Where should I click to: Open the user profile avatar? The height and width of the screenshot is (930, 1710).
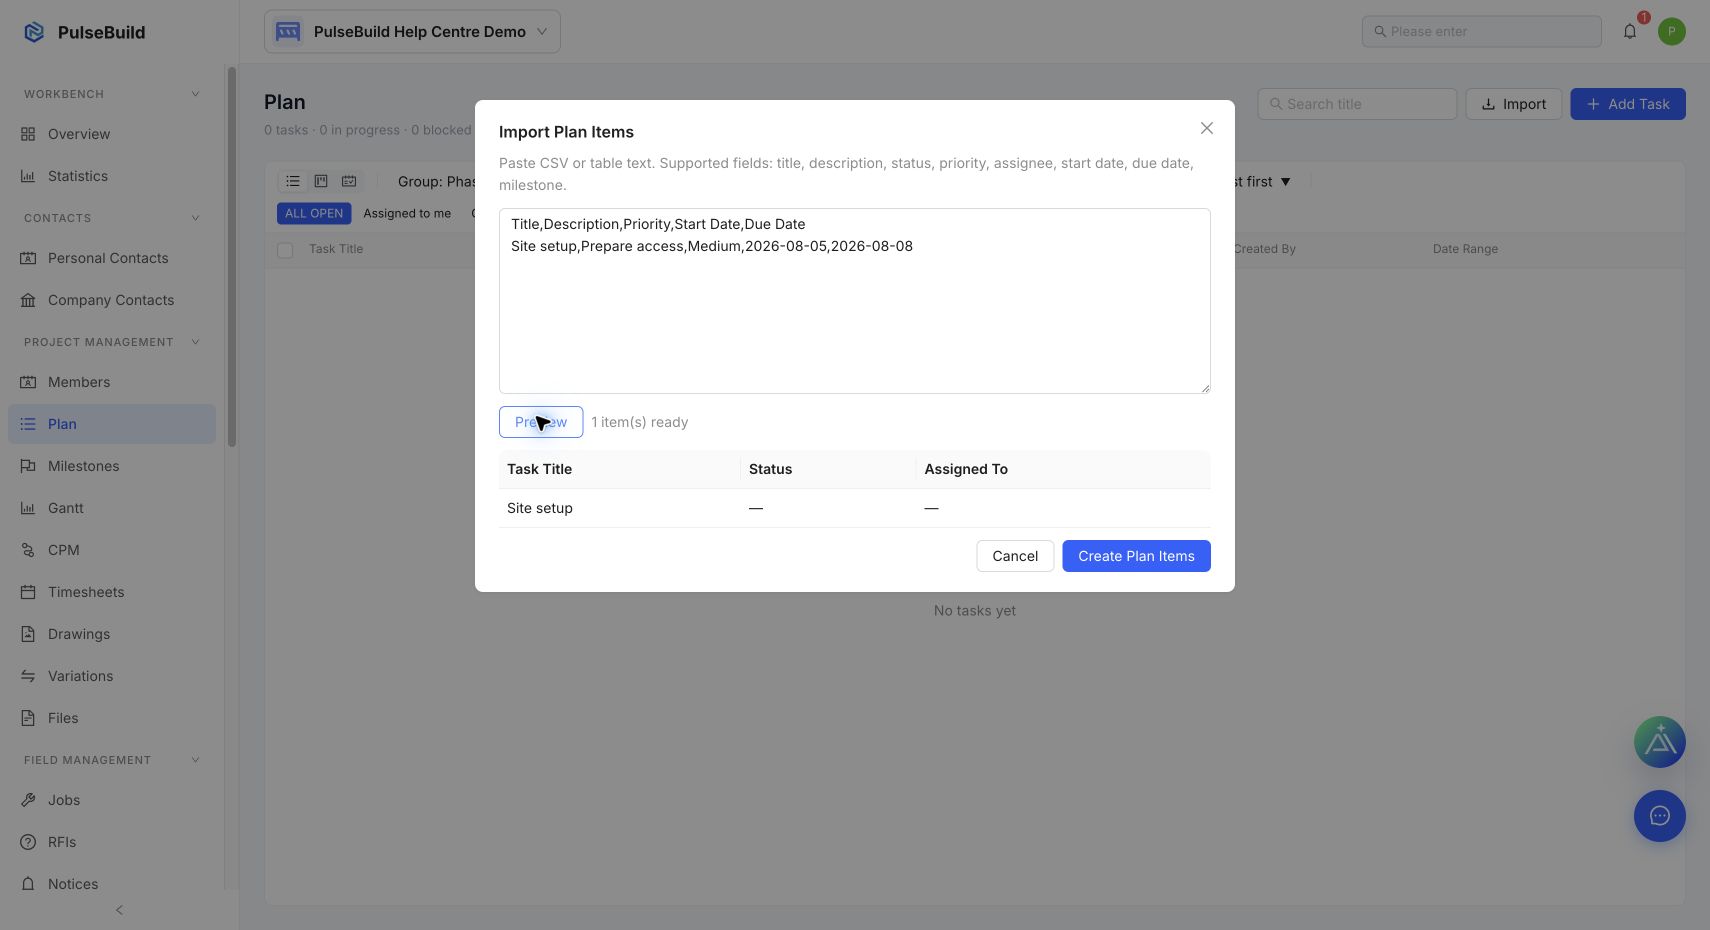pyautogui.click(x=1672, y=32)
